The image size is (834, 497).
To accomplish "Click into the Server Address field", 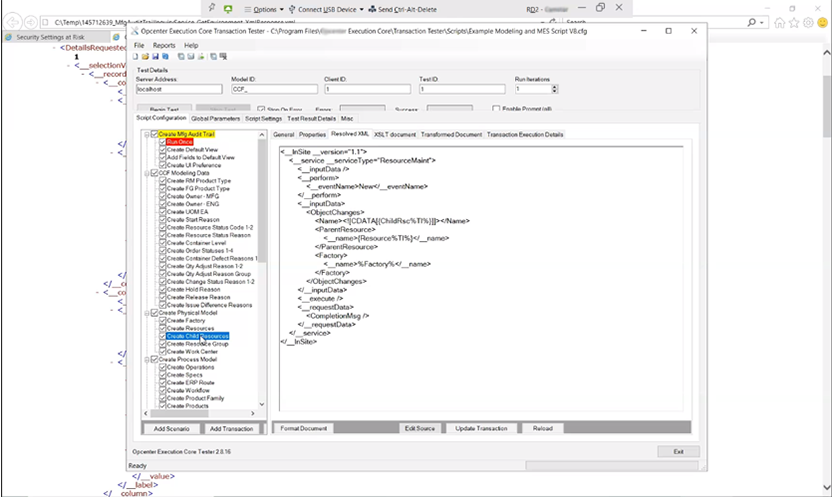I will (x=178, y=89).
